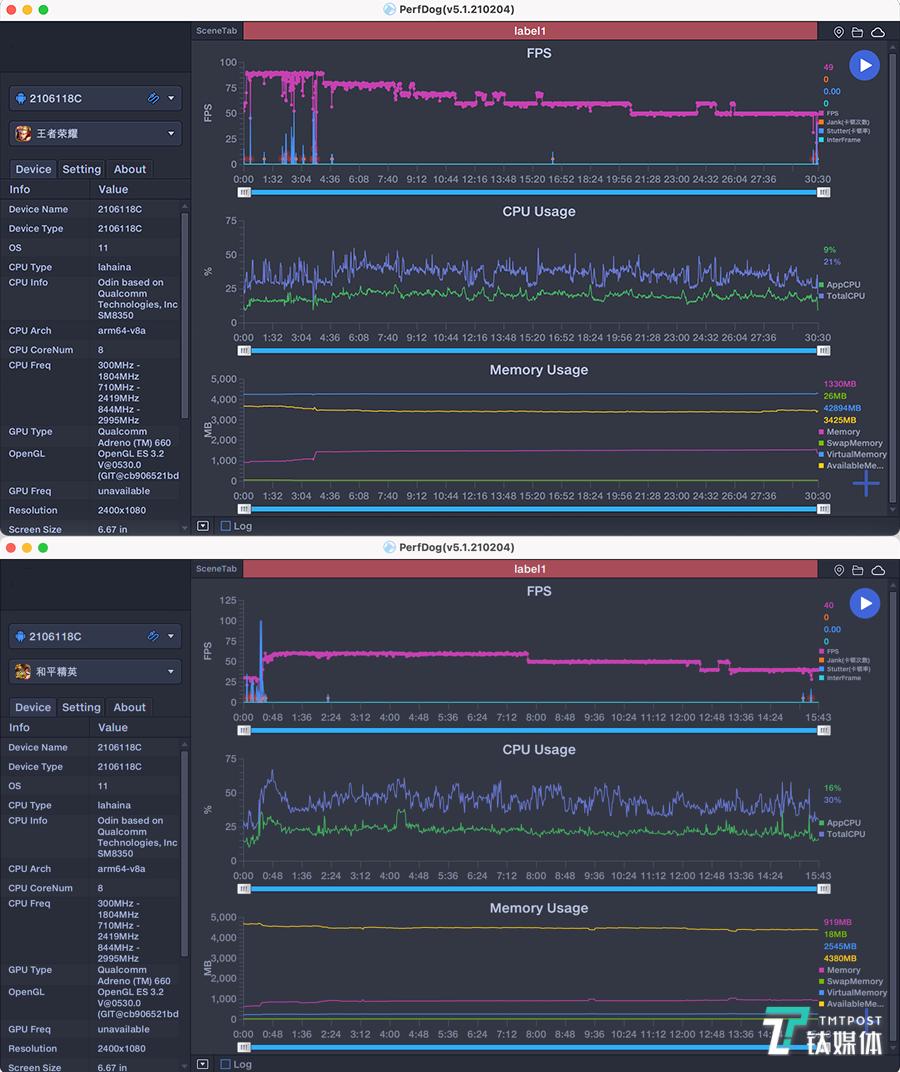Open the About tab in the bottom window

point(130,707)
